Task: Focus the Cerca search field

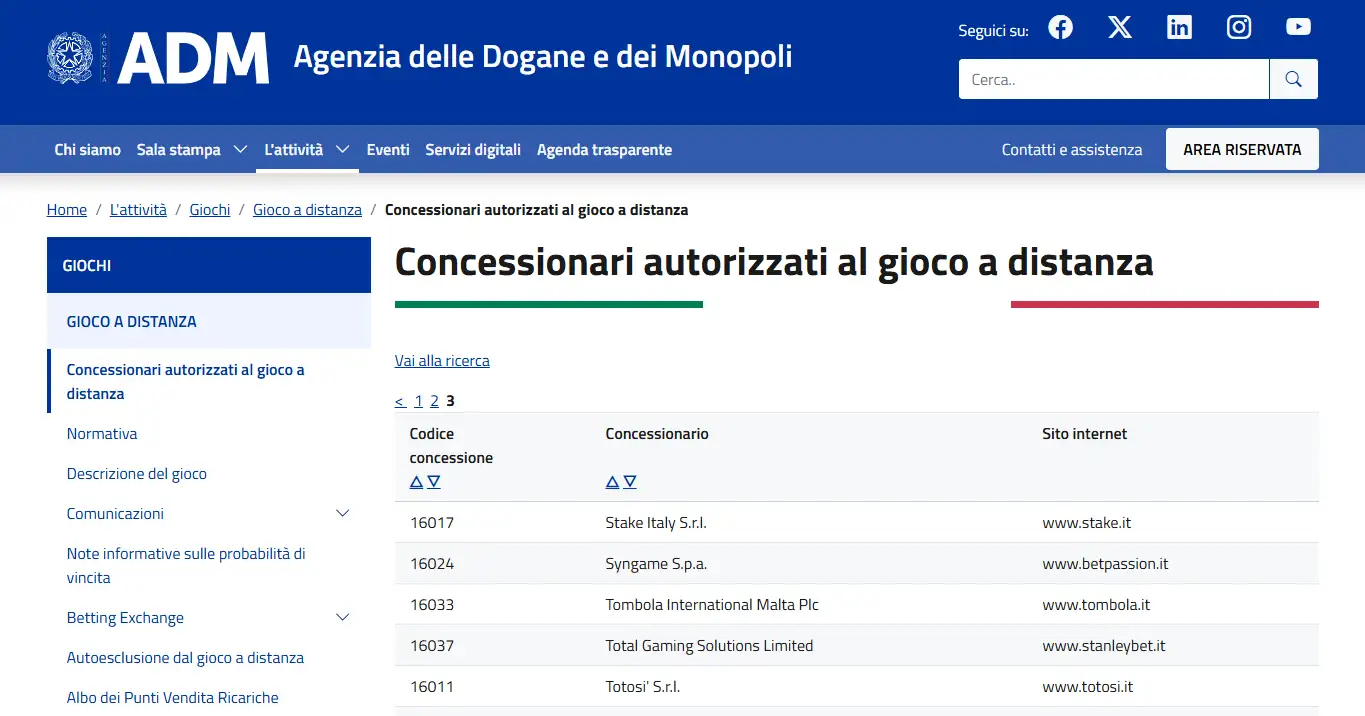Action: (x=1114, y=79)
